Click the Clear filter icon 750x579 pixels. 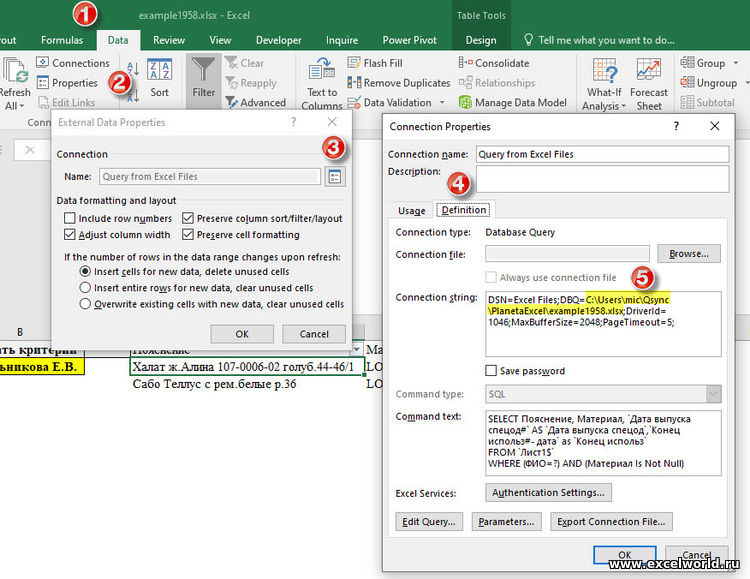[232, 63]
